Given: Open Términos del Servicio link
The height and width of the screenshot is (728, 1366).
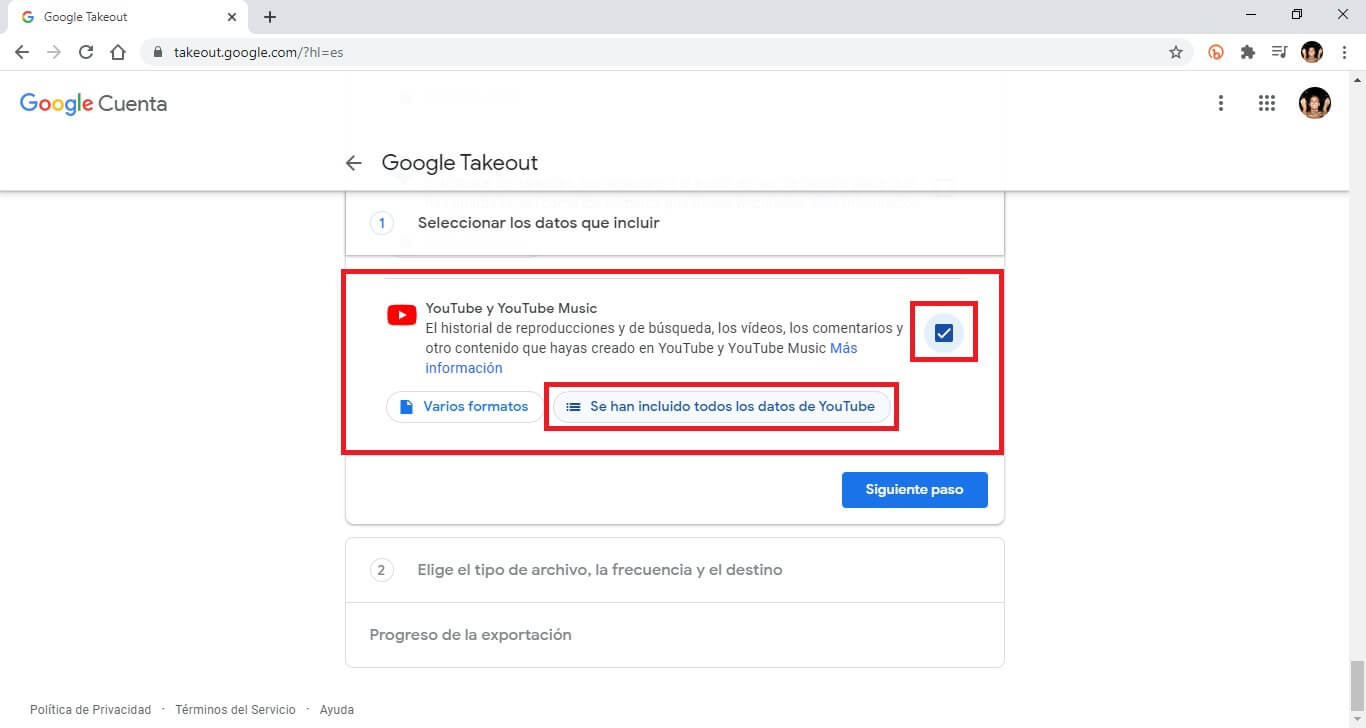Looking at the screenshot, I should [235, 709].
